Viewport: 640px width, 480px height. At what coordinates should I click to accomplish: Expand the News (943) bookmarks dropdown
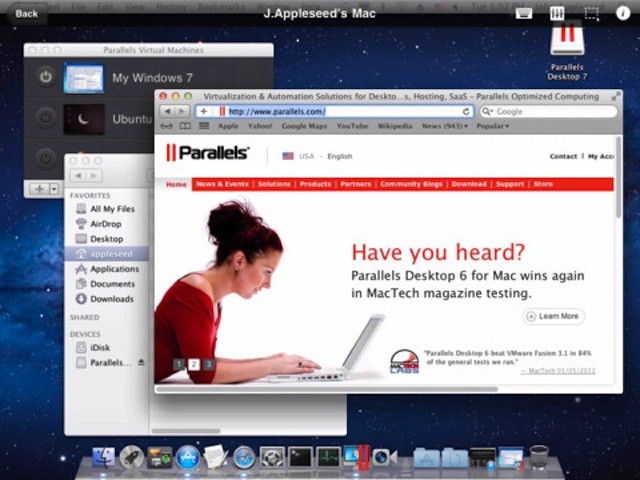(x=445, y=126)
